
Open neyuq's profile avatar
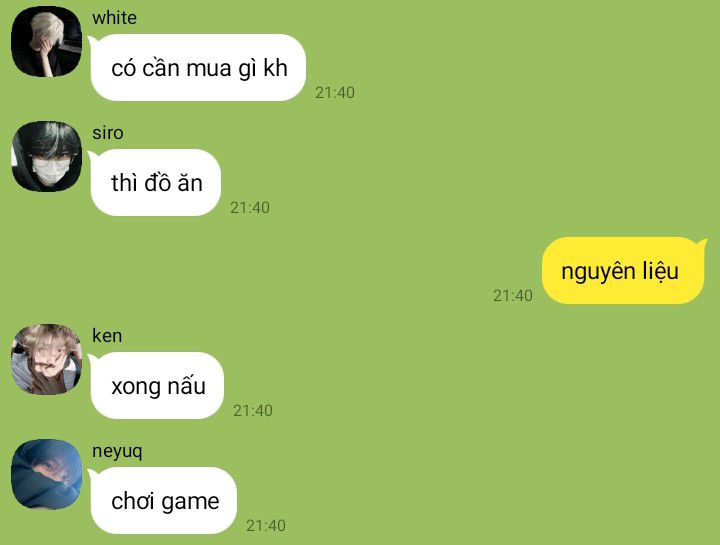click(x=46, y=475)
